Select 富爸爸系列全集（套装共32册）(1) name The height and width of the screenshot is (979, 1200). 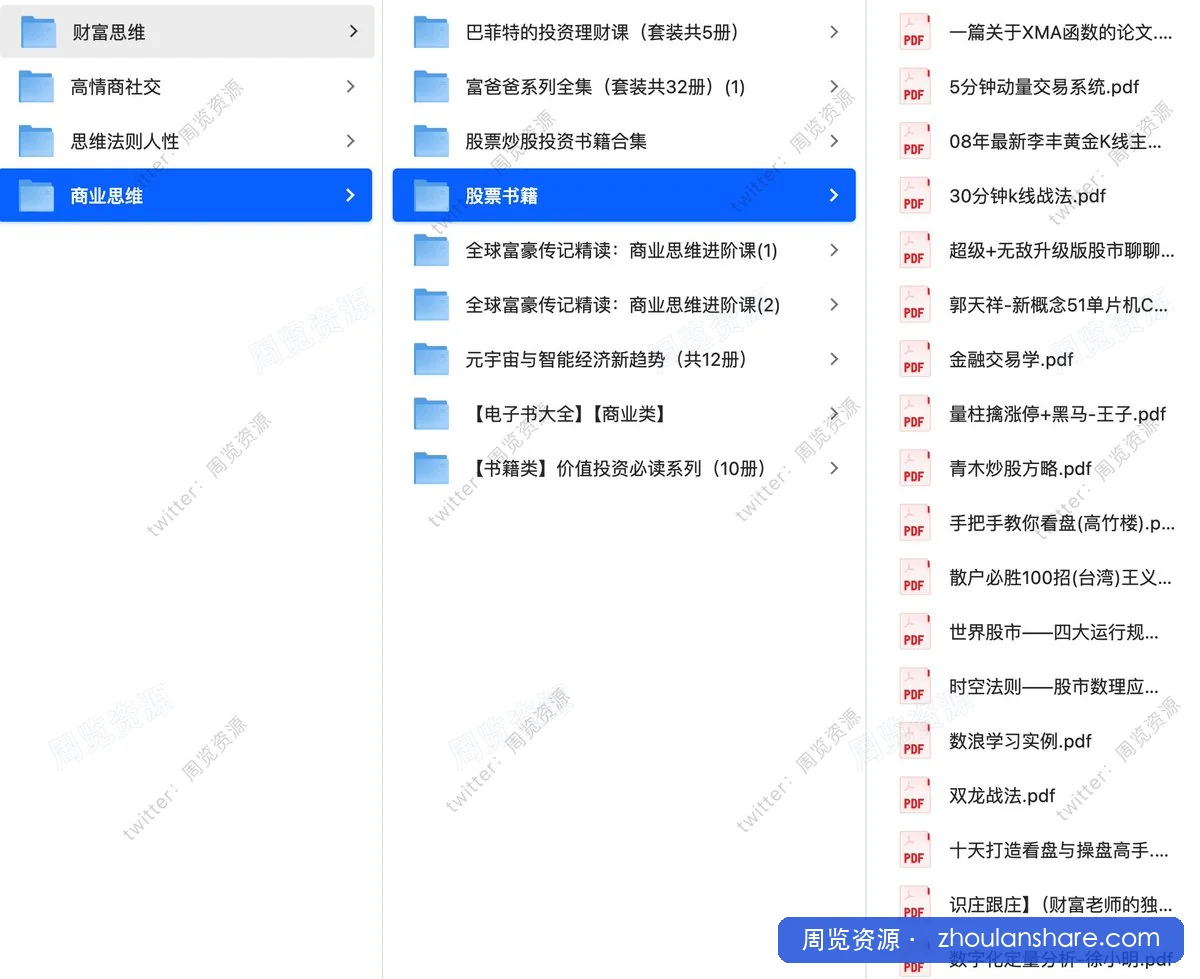pyautogui.click(x=606, y=87)
